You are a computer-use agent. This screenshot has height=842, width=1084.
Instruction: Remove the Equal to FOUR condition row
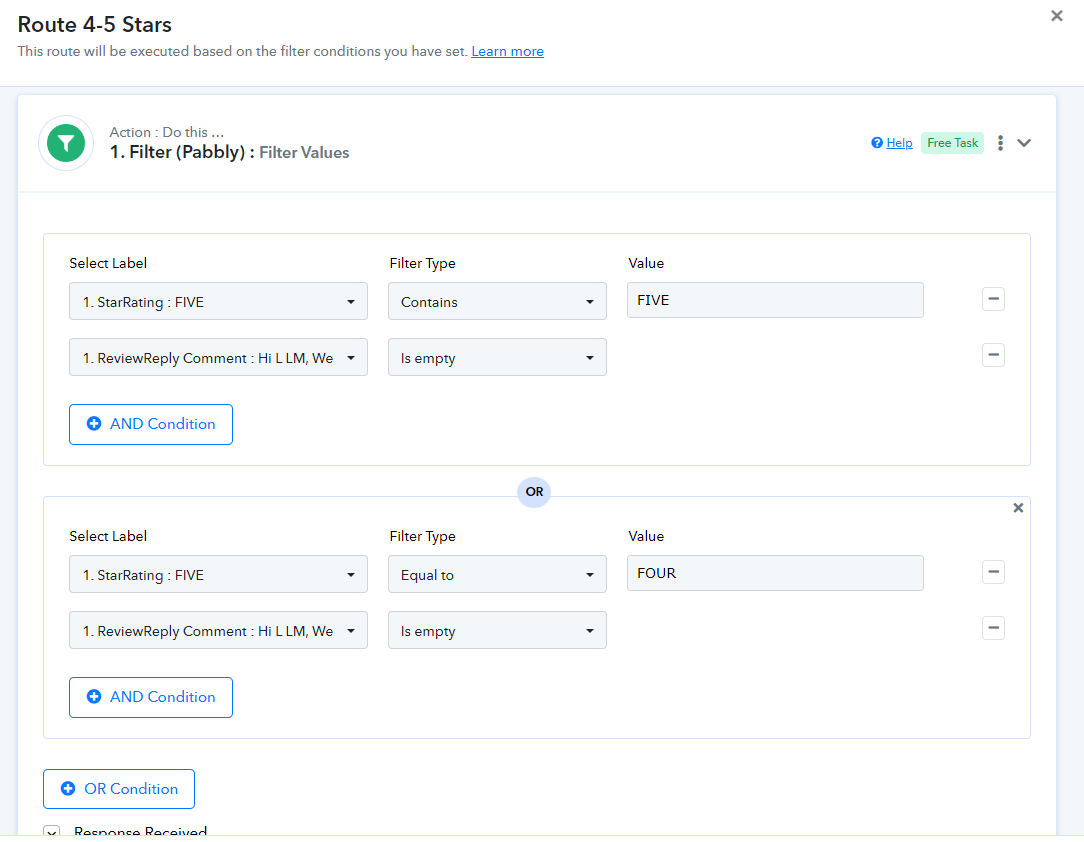pos(993,572)
